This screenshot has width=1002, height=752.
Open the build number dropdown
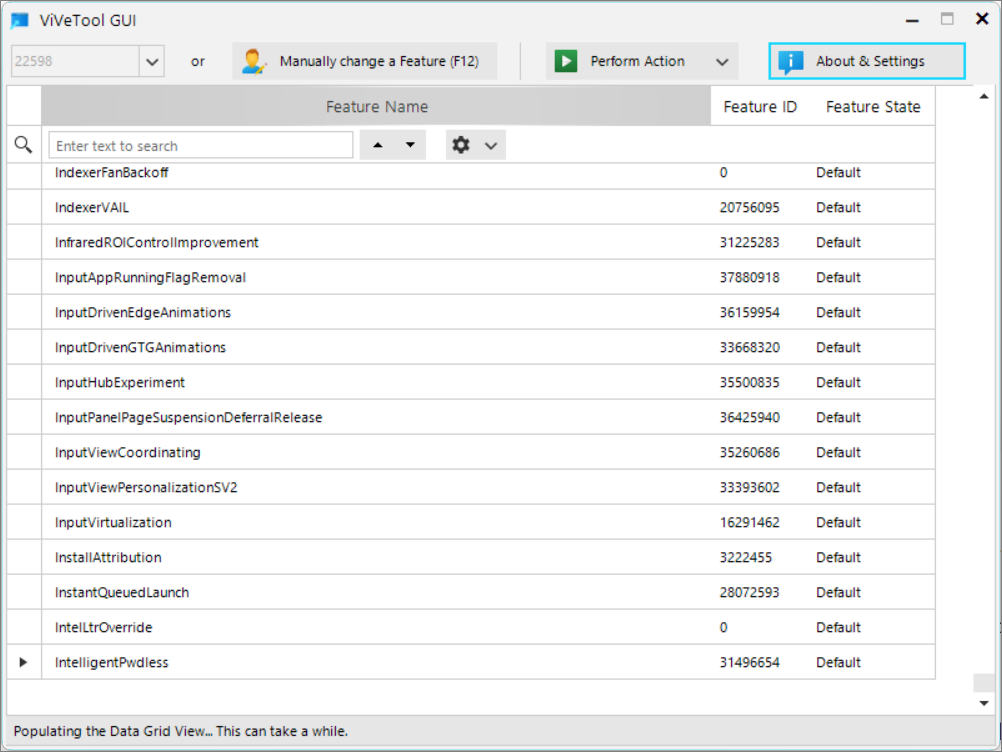[150, 61]
